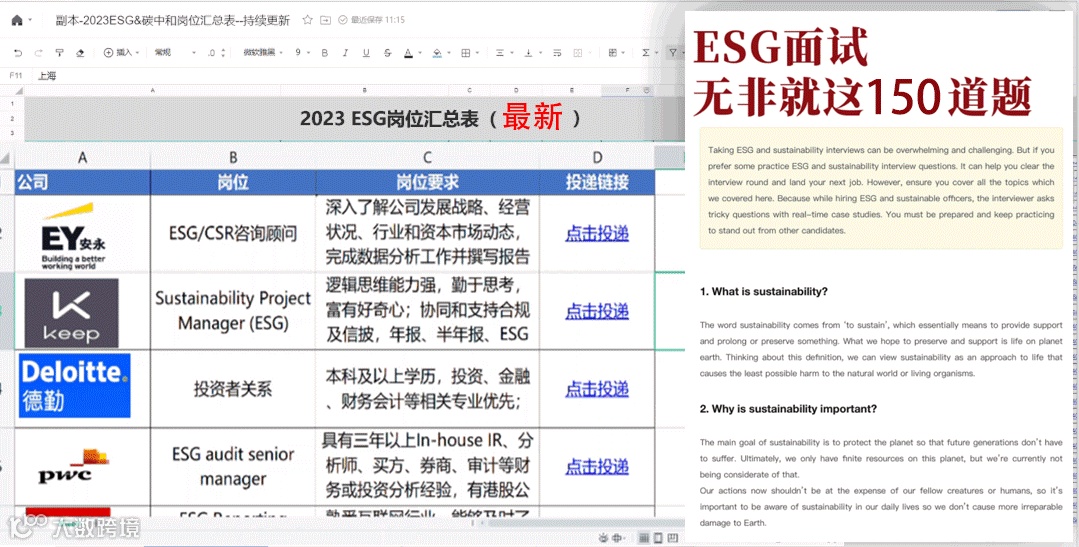Undo the last action

click(x=18, y=53)
